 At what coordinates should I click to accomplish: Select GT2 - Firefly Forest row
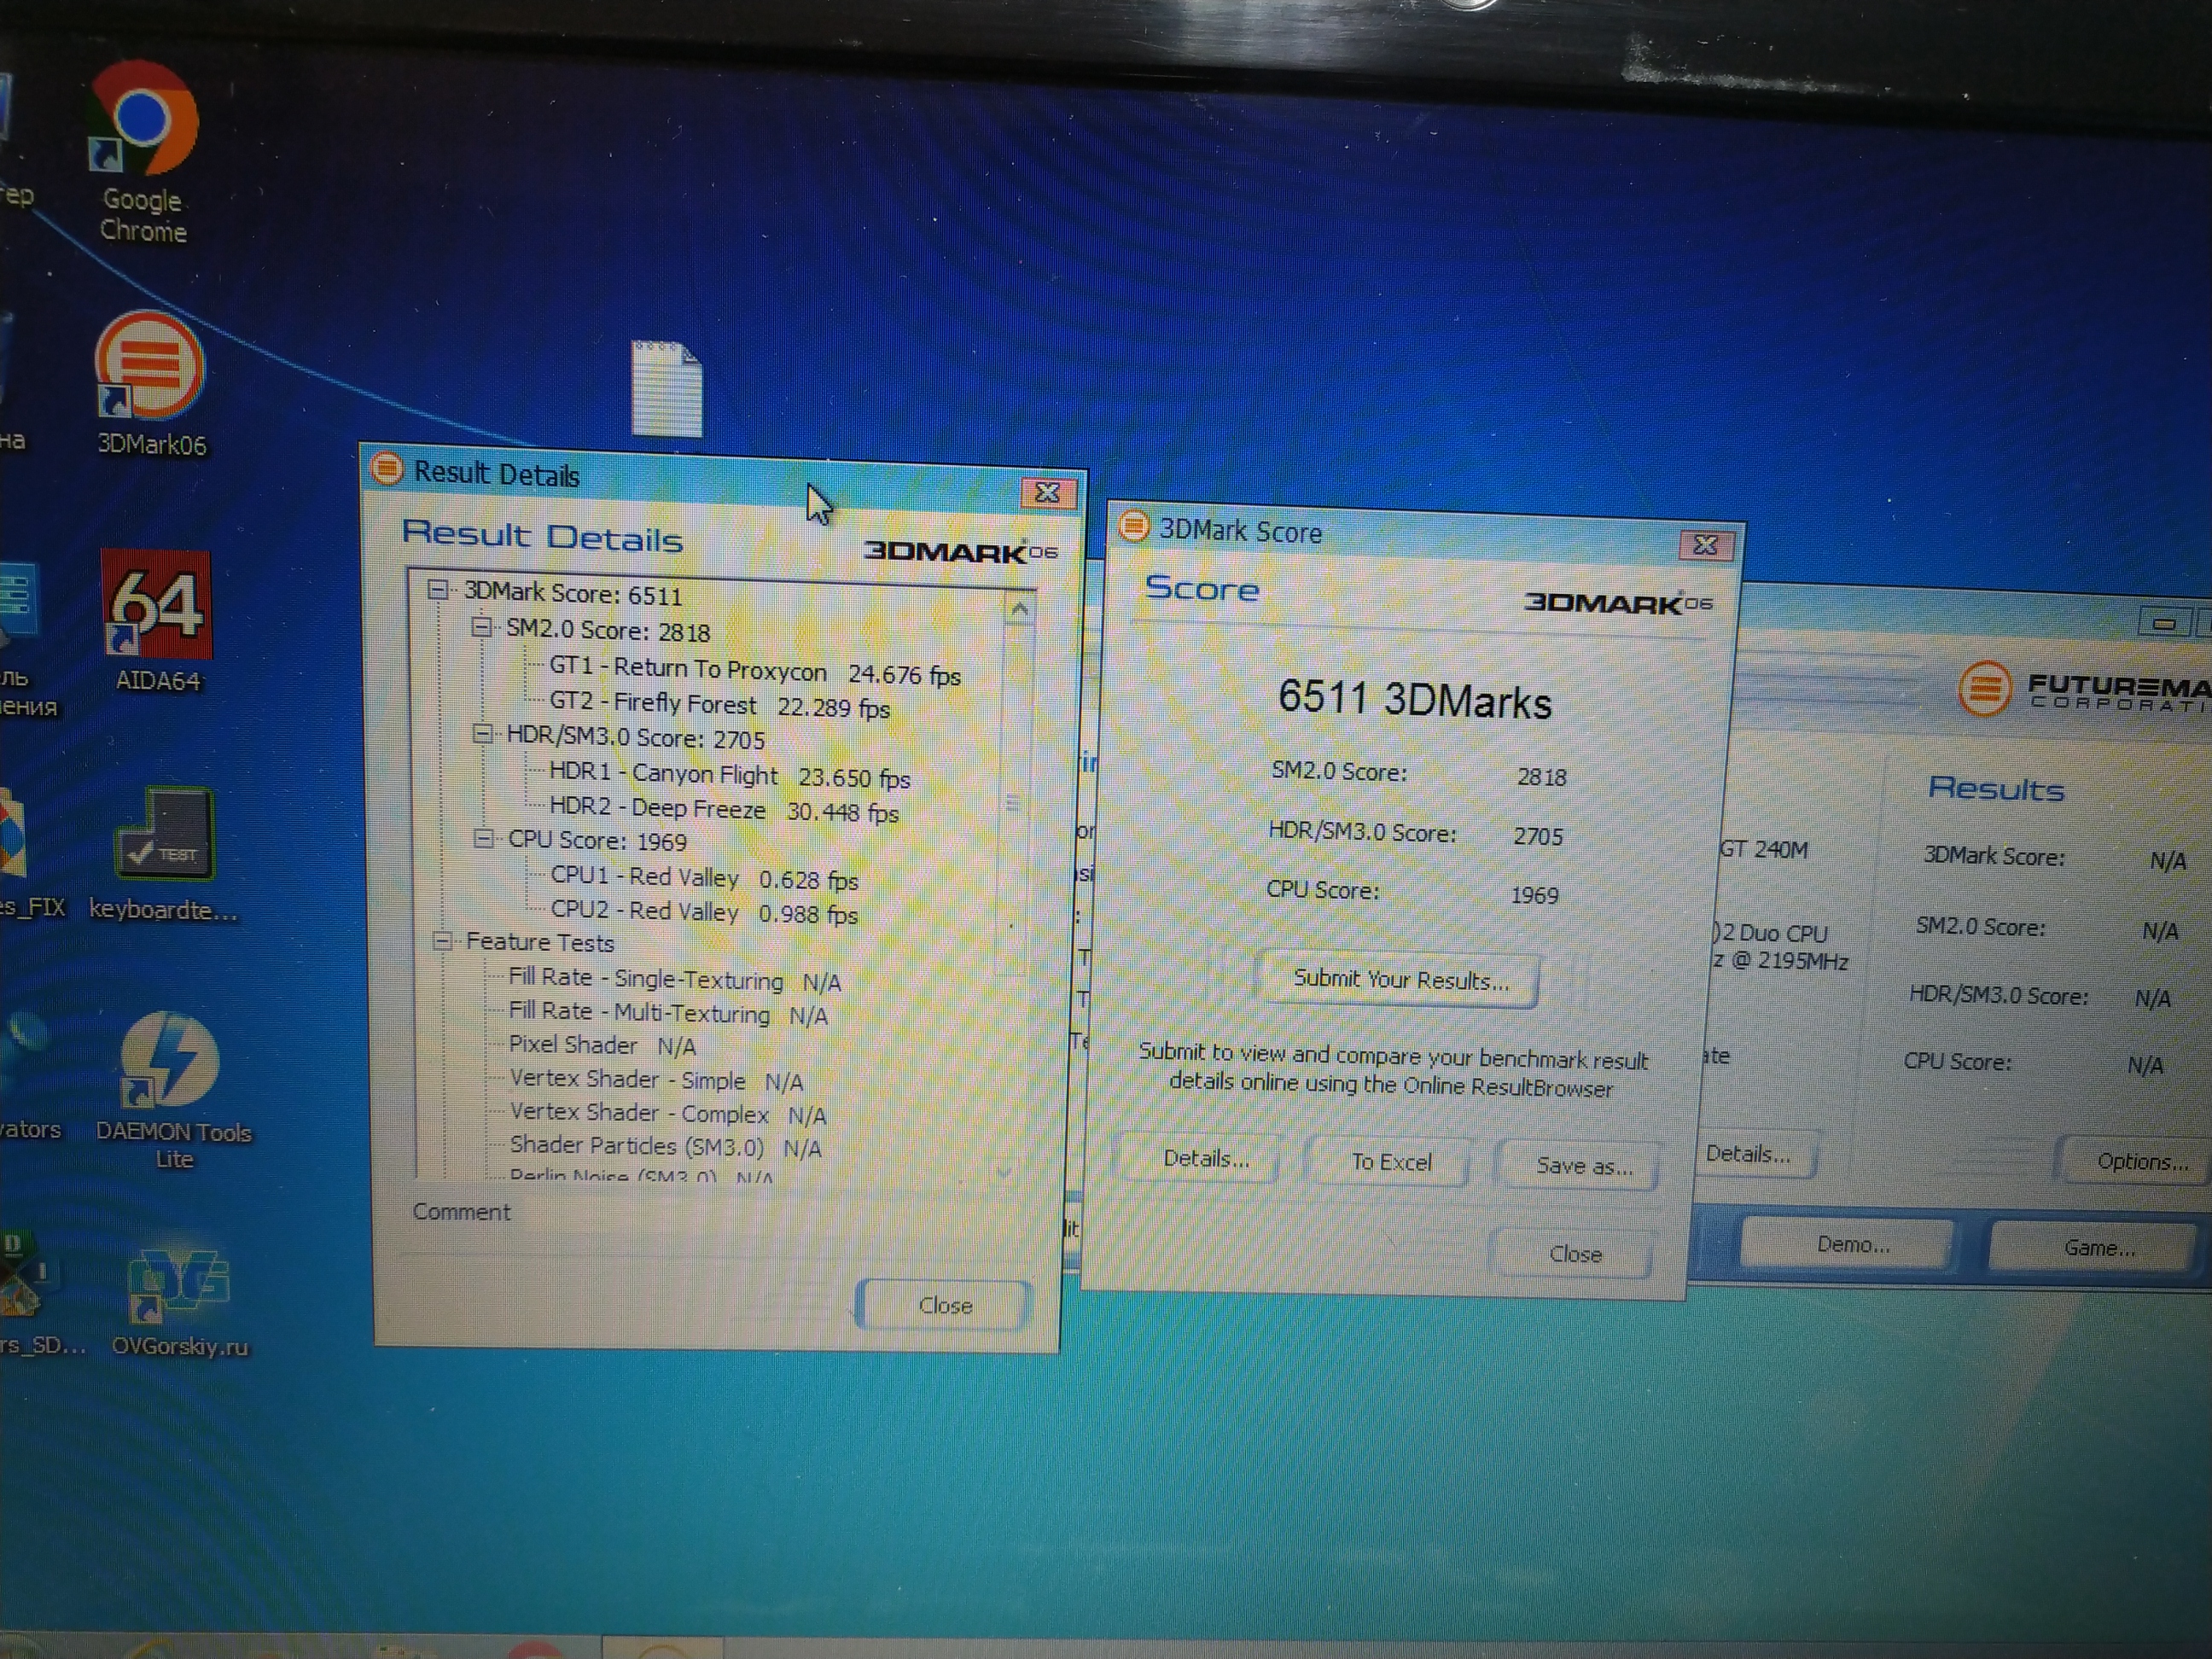(720, 706)
